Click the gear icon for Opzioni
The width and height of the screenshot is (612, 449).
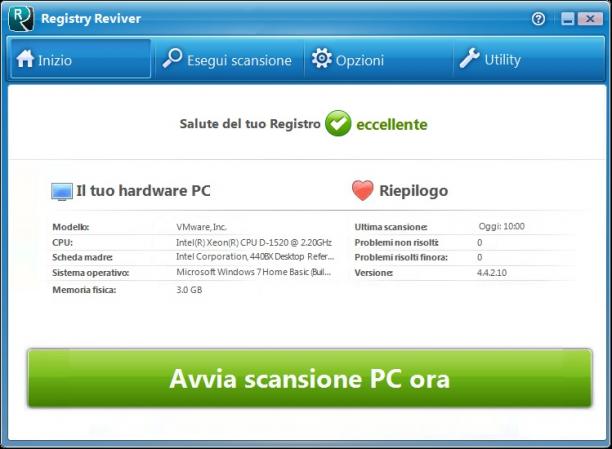pos(322,58)
